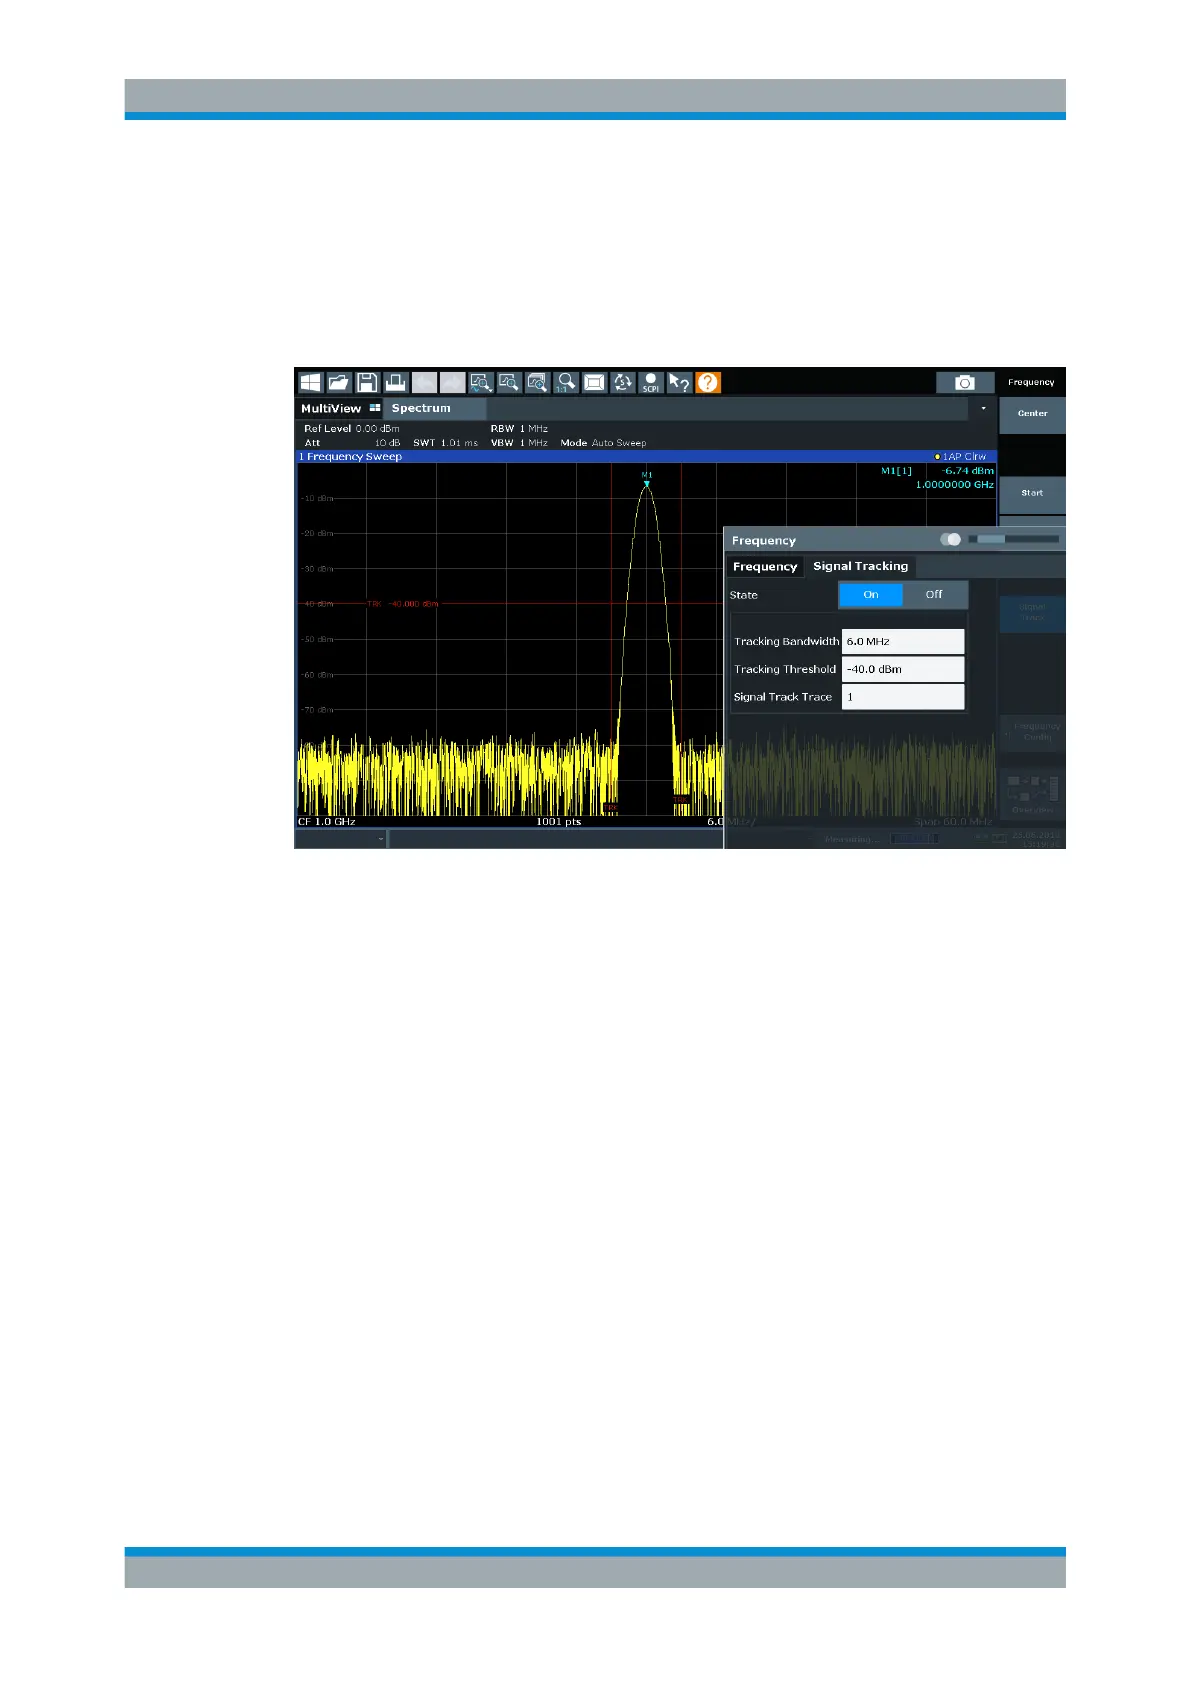Select the first zoom mode icon
This screenshot has height=1684, width=1191.
pos(481,382)
